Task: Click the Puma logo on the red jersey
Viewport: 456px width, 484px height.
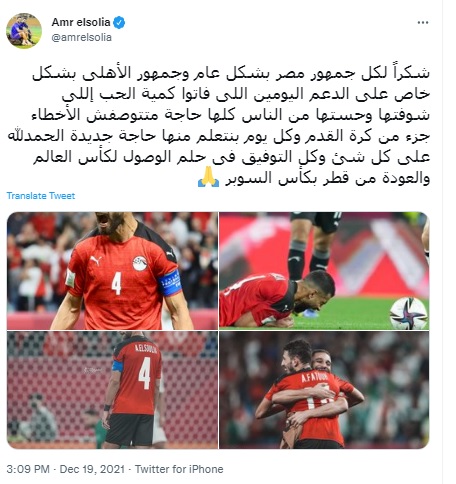Action: [x=96, y=260]
